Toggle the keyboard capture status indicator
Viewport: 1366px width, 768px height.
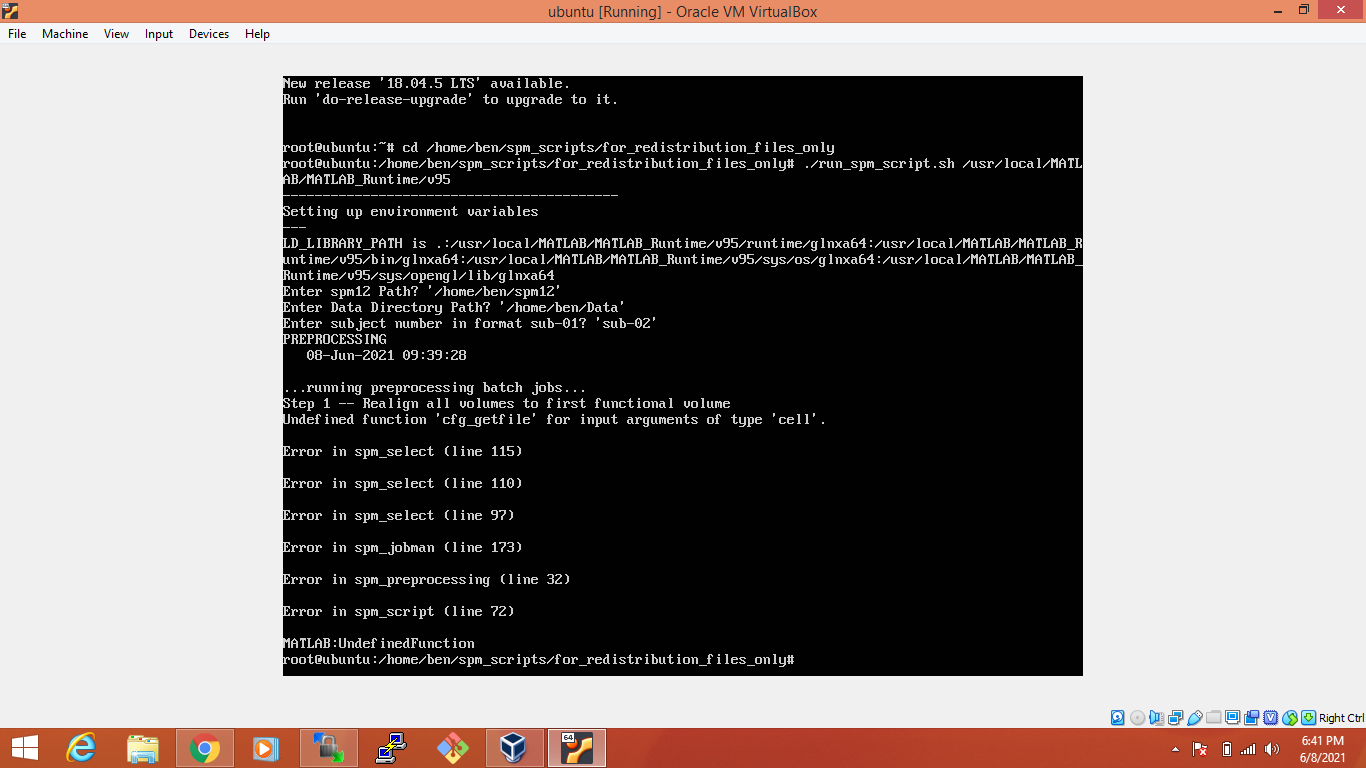coord(1308,717)
